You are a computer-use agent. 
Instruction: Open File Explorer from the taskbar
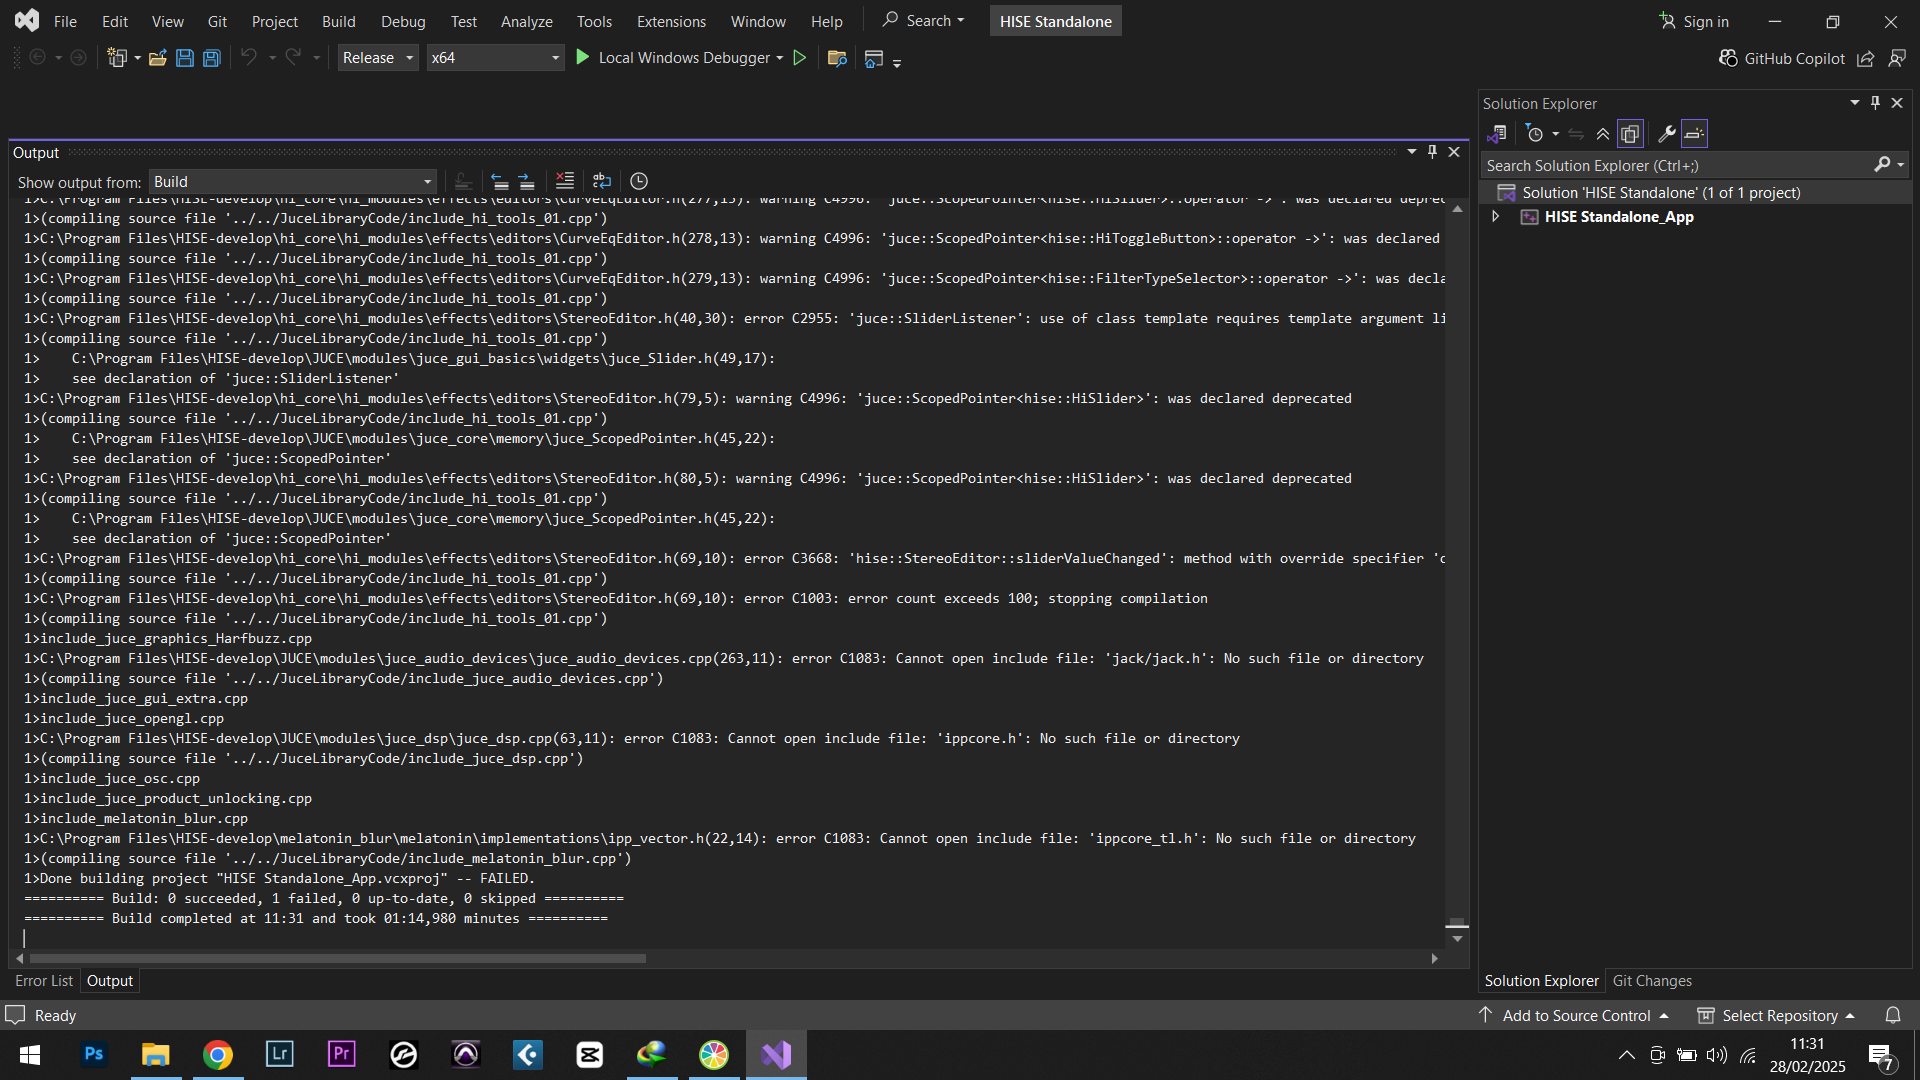click(156, 1054)
